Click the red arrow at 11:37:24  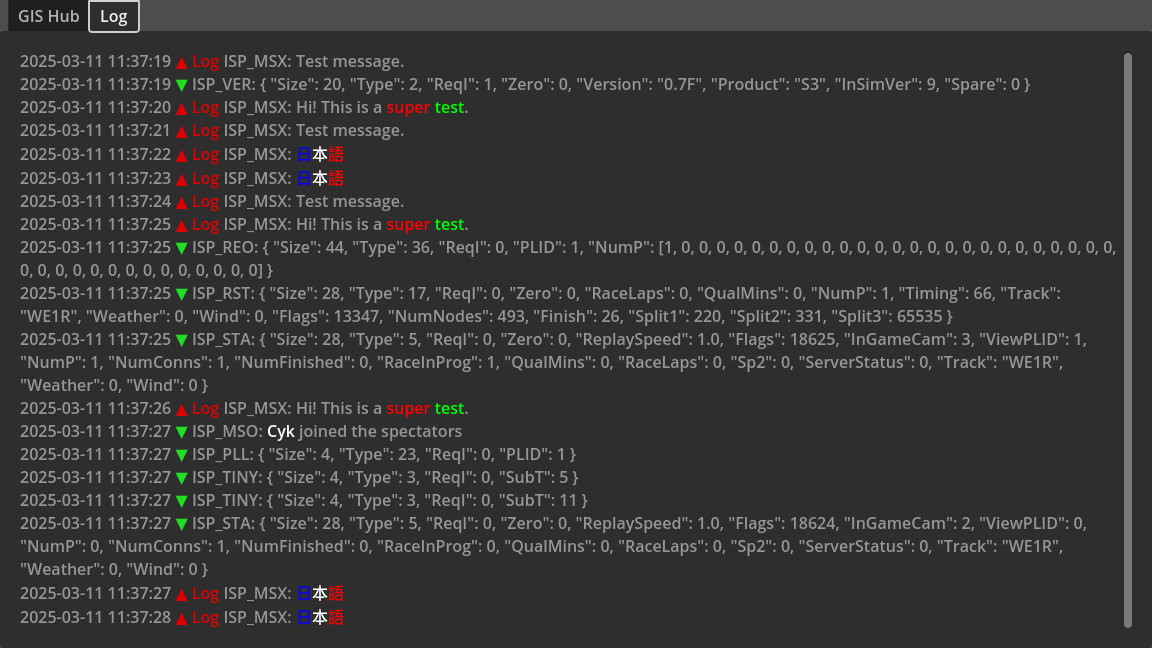click(x=181, y=202)
